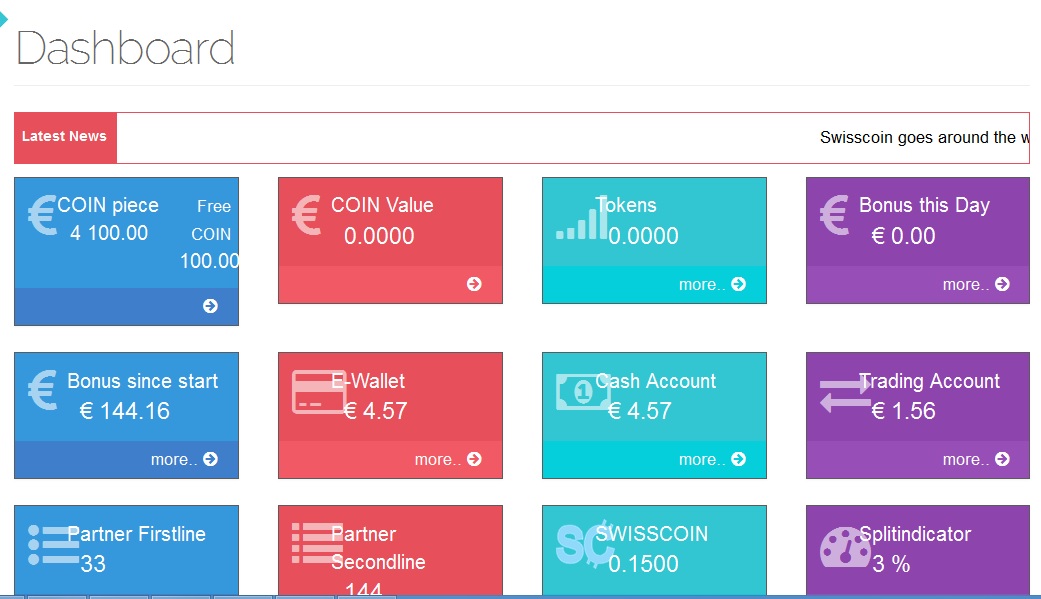
Task: Click arrow icon in Bonus since start footer
Action: coord(210,459)
